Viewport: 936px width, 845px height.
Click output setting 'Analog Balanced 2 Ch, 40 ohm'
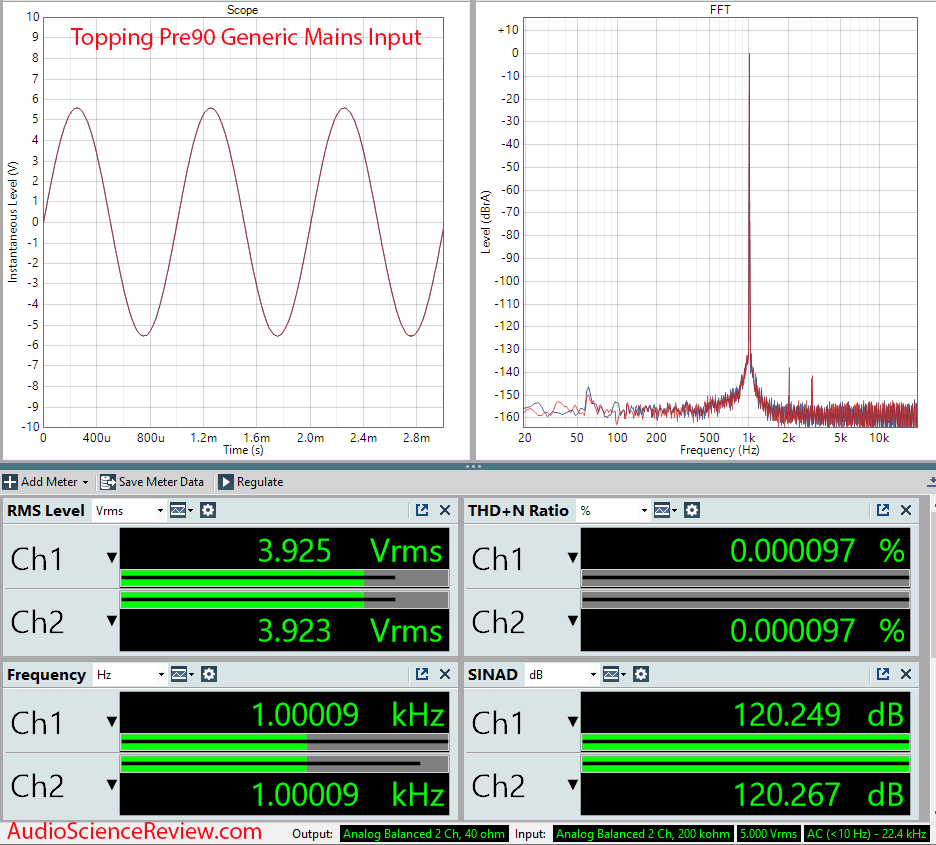click(424, 834)
